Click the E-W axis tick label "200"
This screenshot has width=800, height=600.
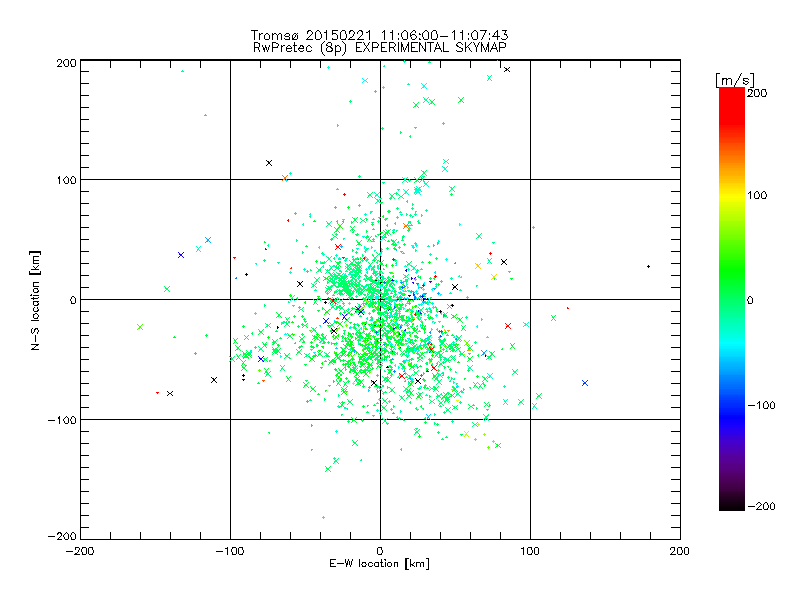[680, 551]
